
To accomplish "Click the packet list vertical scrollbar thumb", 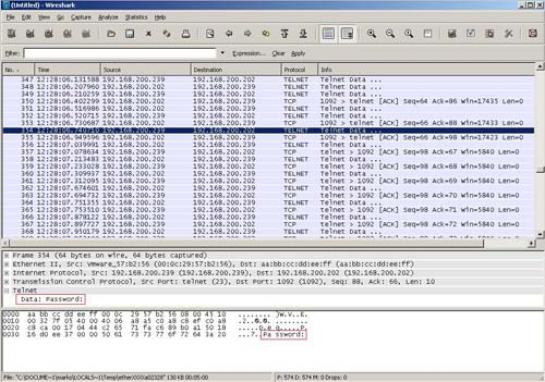I will 540,170.
